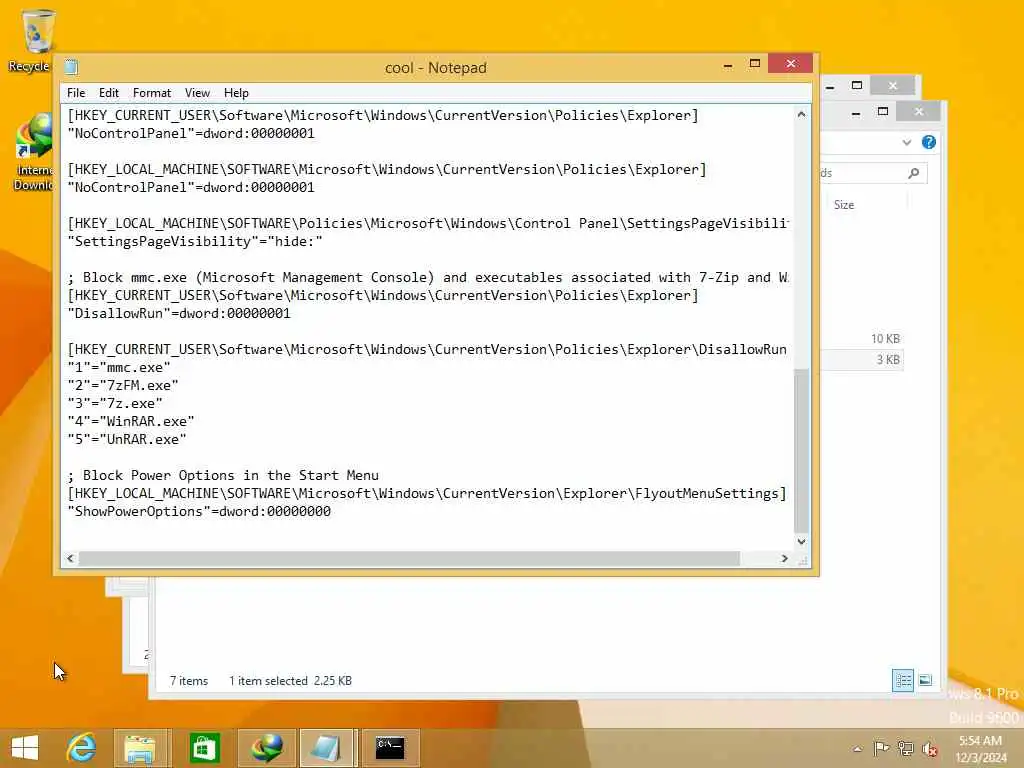Click "1 item selected 2.25 KB" status text
Viewport: 1024px width, 768px height.
pyautogui.click(x=290, y=680)
